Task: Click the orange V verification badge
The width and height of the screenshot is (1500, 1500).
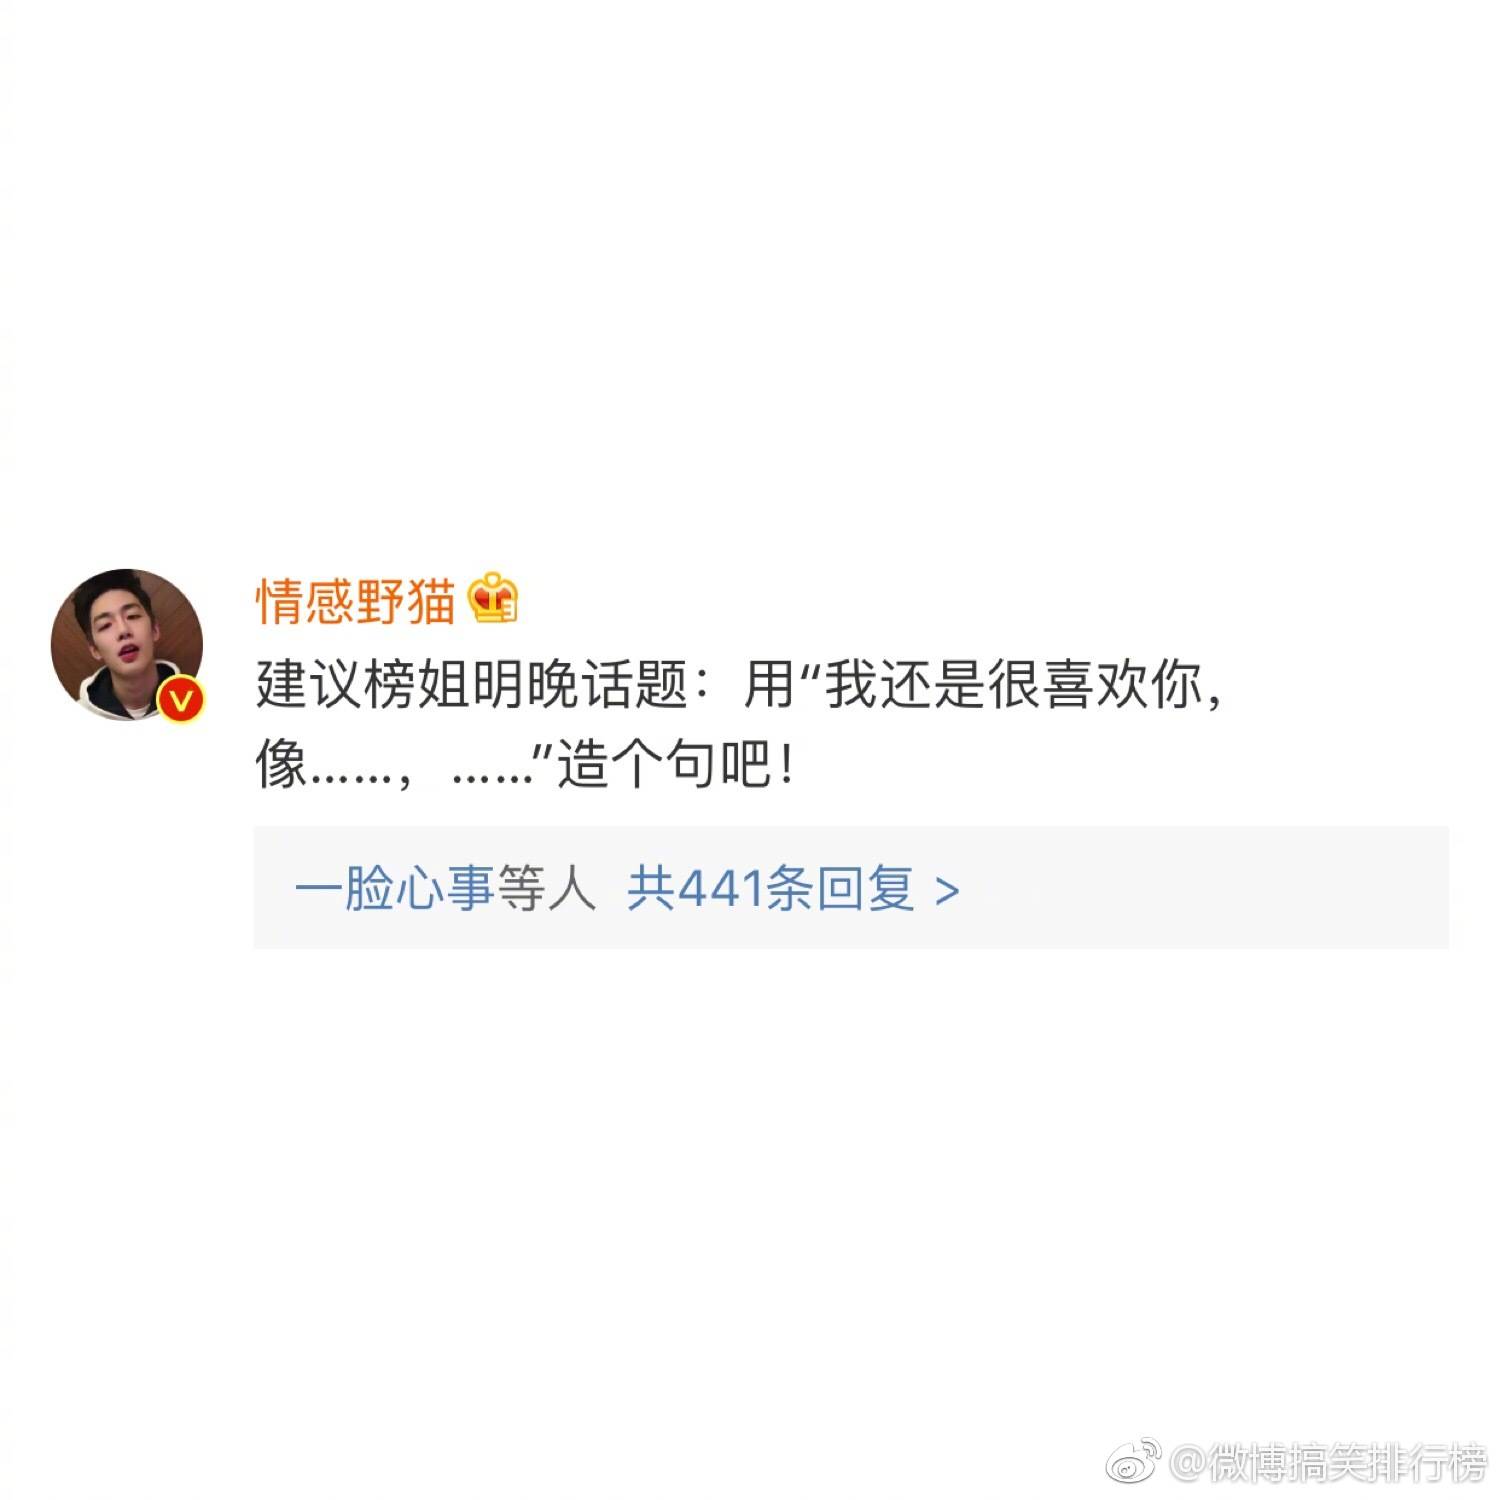Action: [x=180, y=700]
